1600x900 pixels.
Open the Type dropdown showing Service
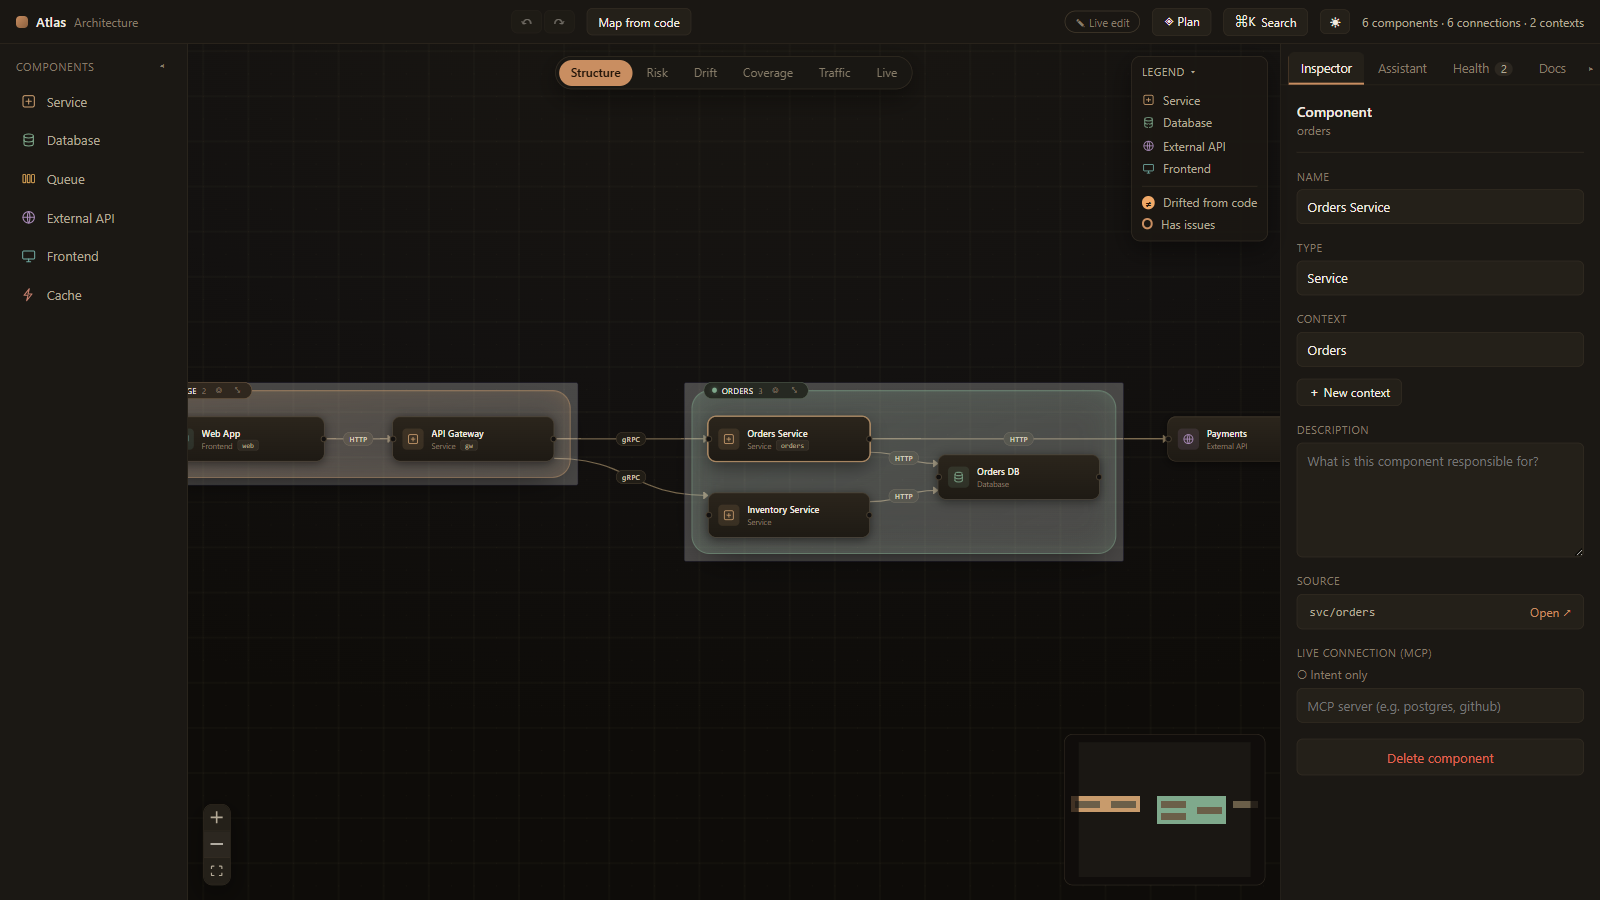tap(1440, 278)
